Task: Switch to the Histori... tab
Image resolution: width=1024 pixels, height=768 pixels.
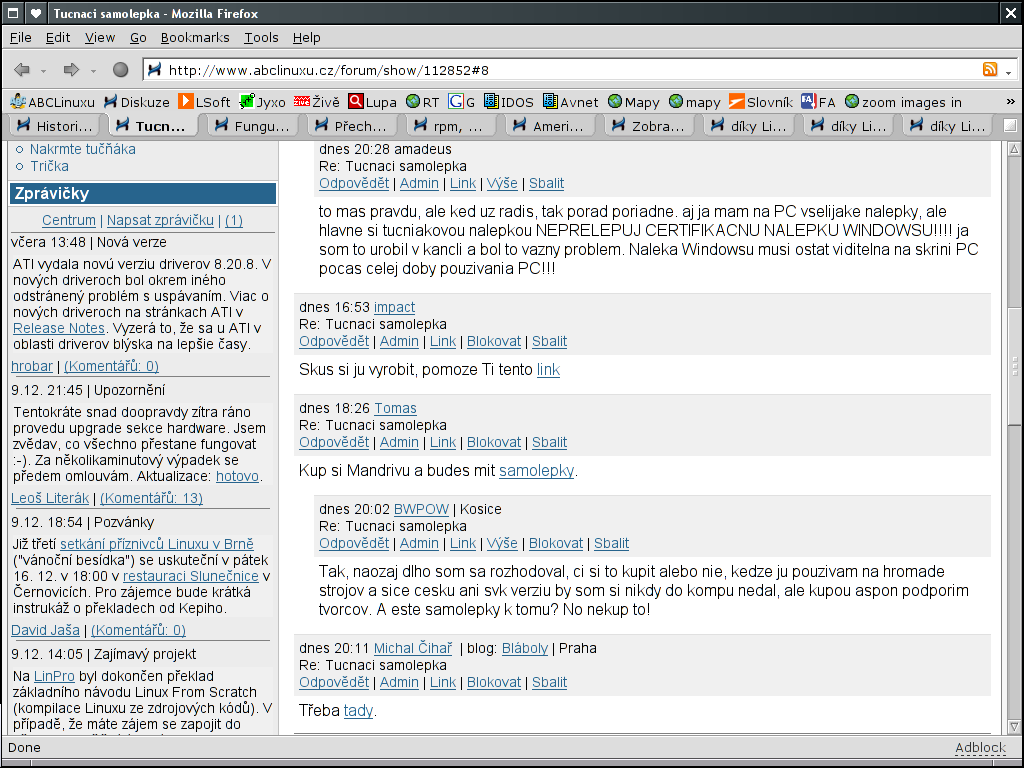Action: click(x=55, y=126)
